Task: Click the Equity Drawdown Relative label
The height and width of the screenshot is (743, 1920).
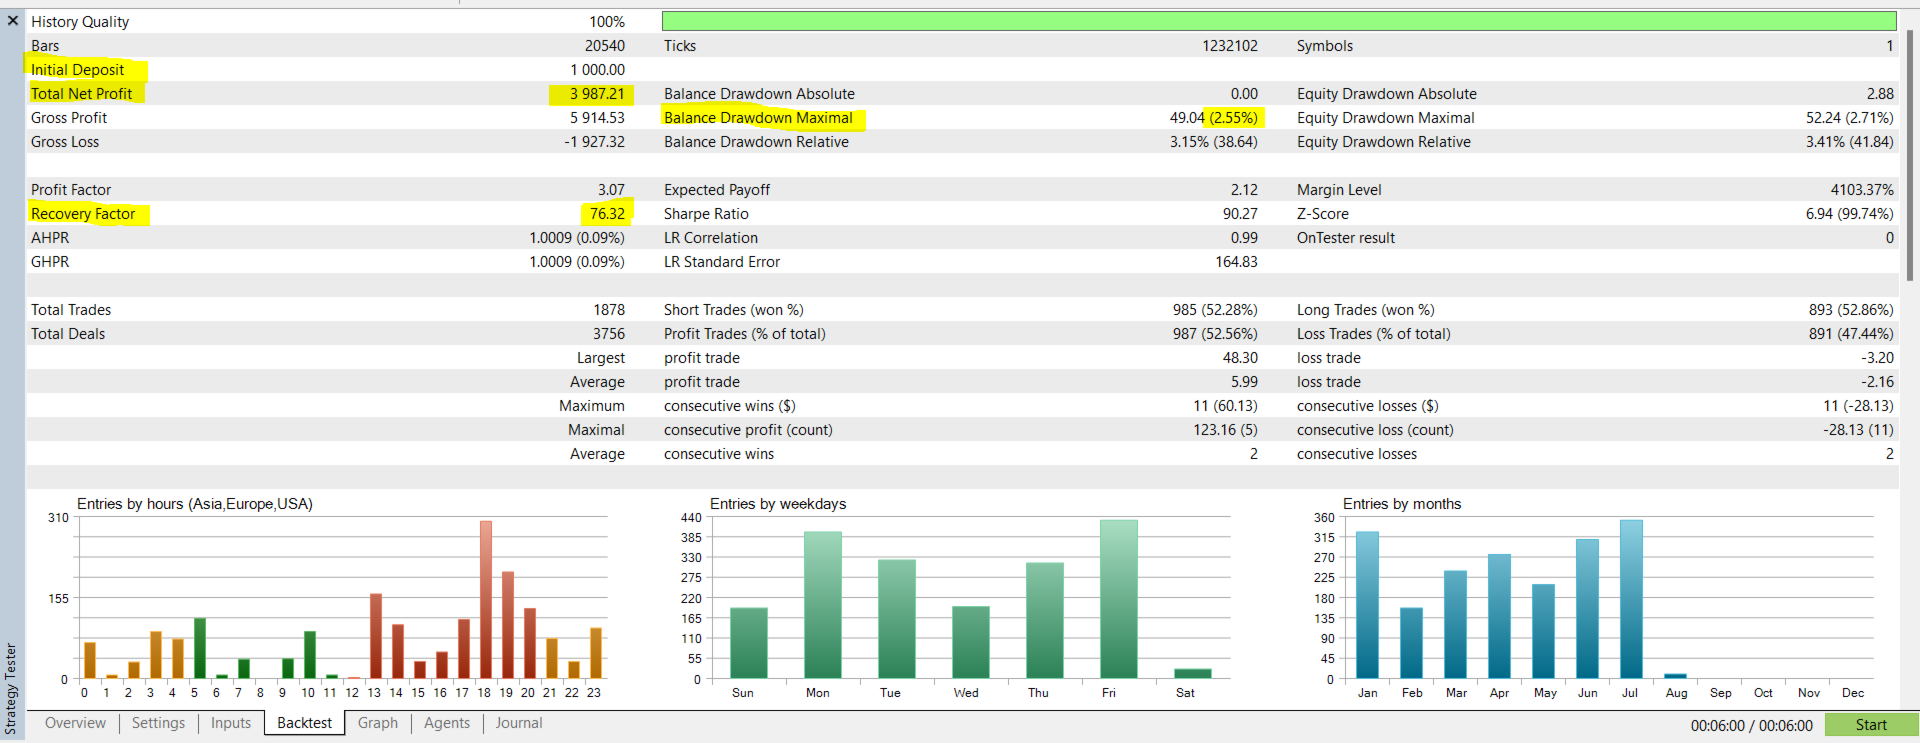Action: (x=1384, y=142)
